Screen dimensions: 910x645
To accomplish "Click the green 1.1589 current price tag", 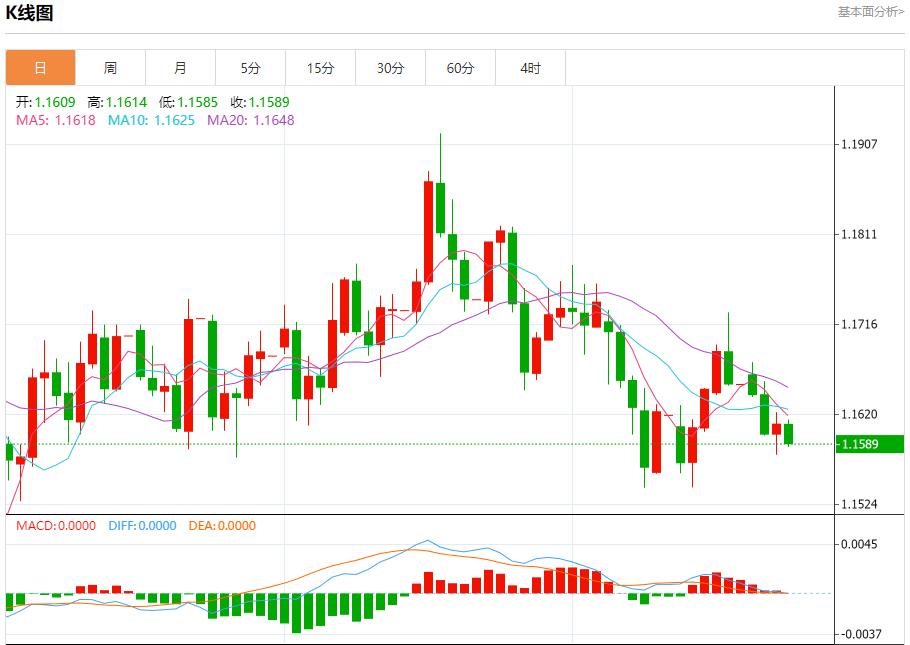I will 868,441.
